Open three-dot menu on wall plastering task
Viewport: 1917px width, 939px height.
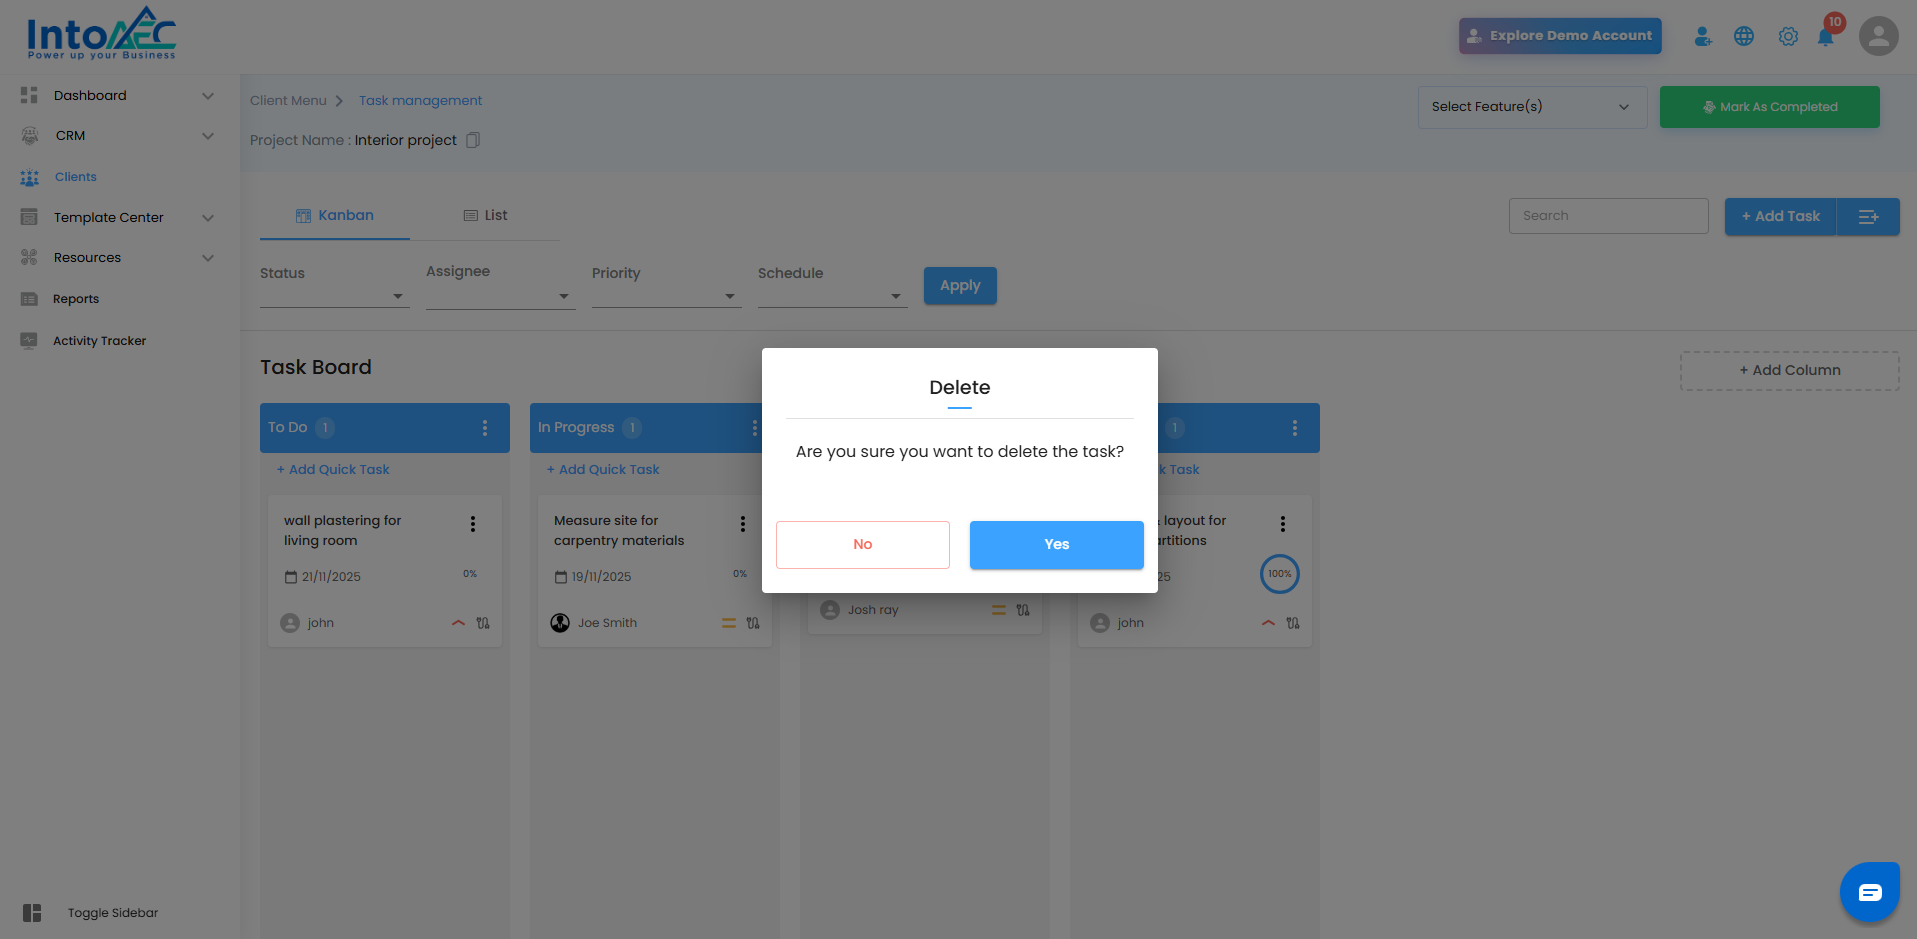(473, 524)
